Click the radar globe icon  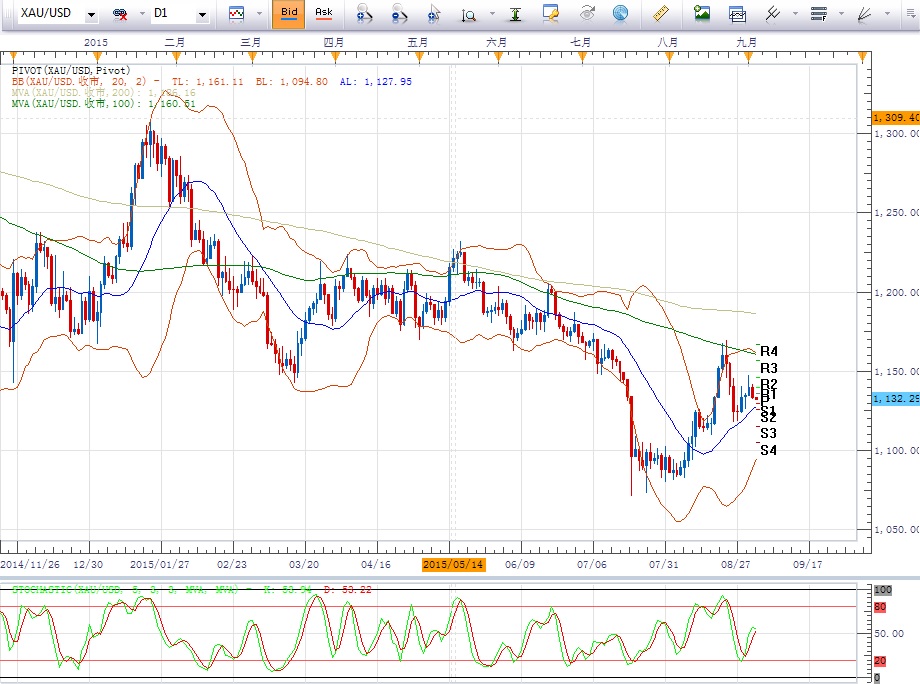[620, 14]
